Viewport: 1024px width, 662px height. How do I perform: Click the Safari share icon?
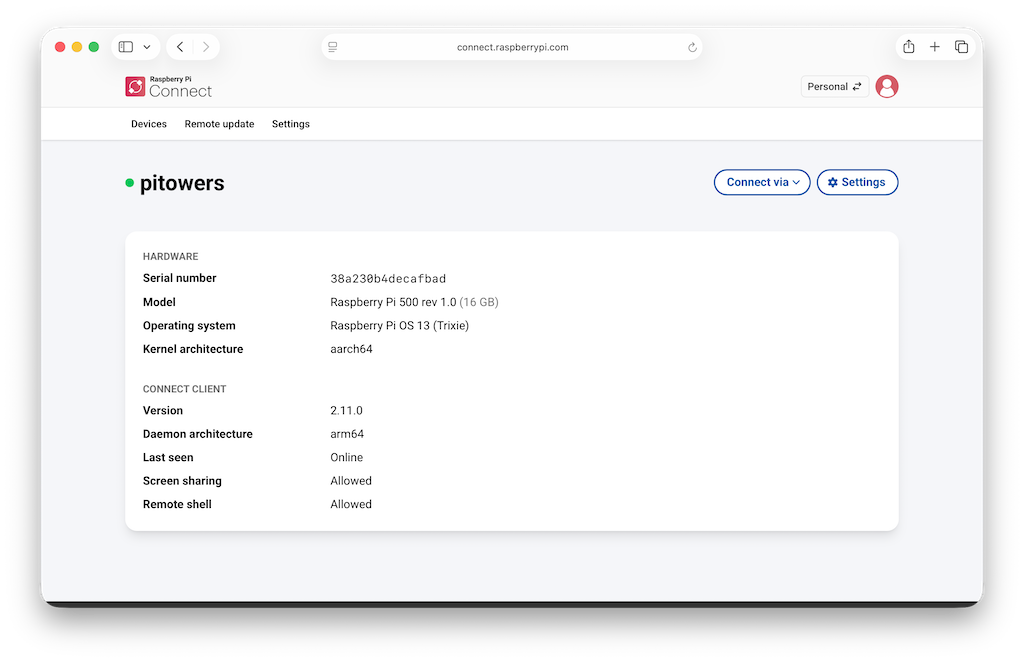[908, 46]
